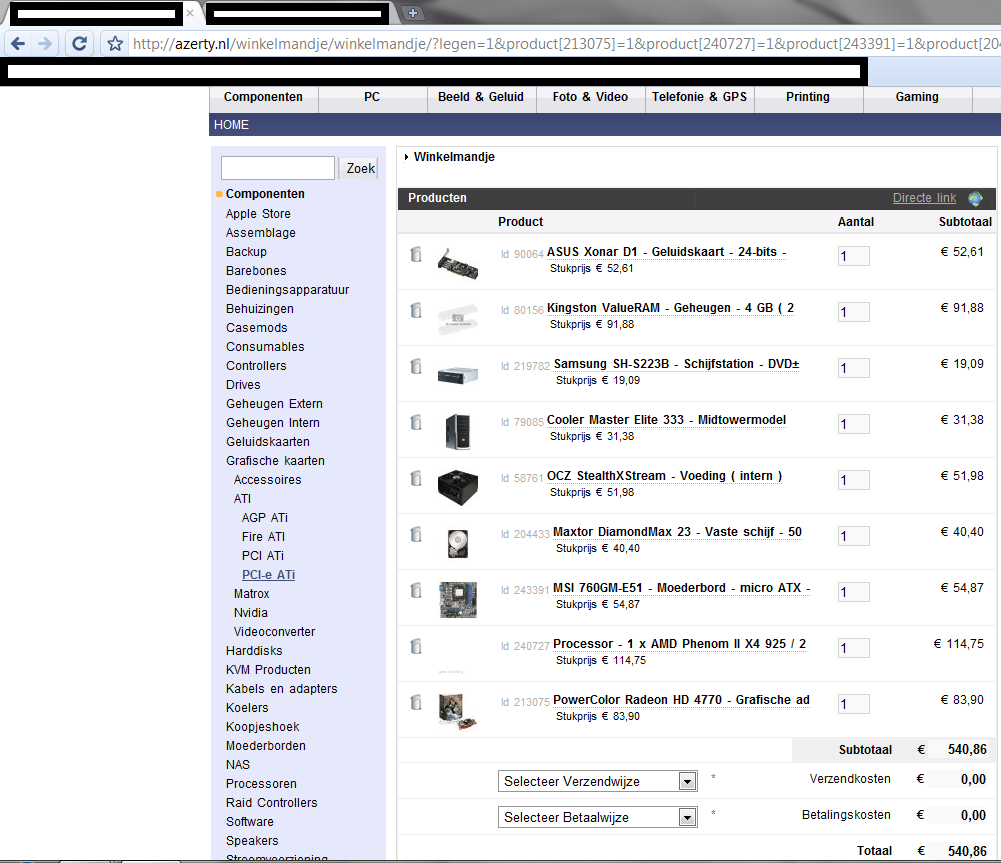1001x863 pixels.
Task: Close the first browser tab
Action: click(190, 13)
